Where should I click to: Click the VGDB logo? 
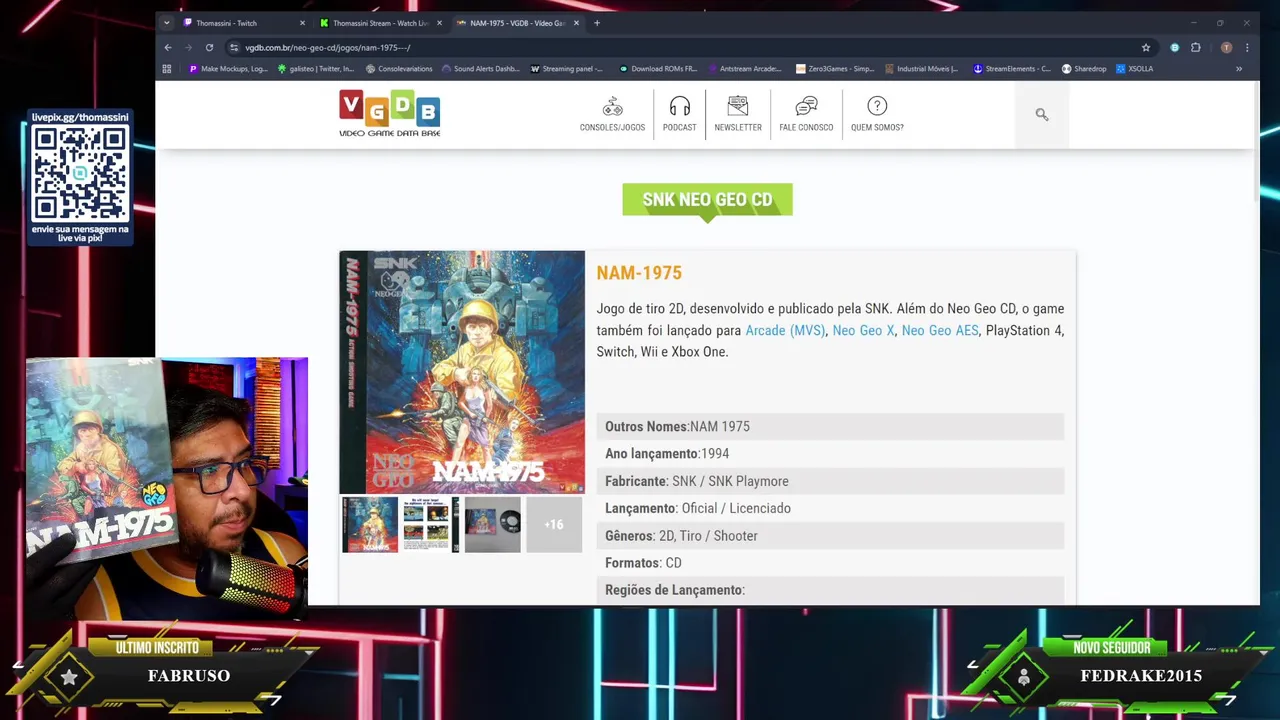tap(390, 114)
